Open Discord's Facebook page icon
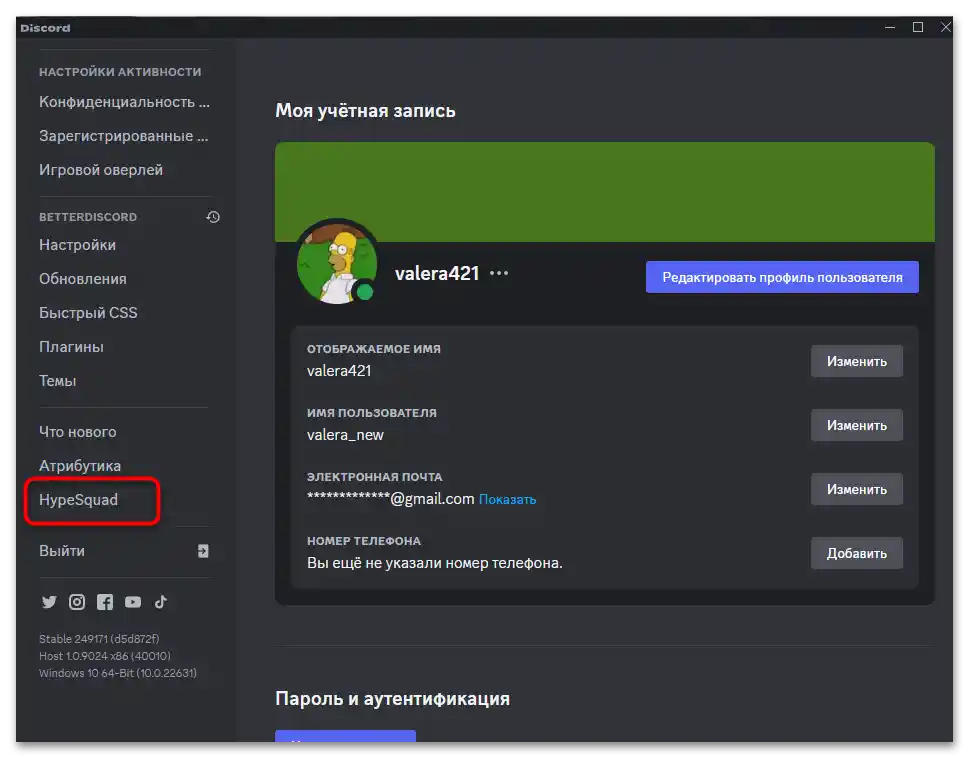Image resolution: width=969 pixels, height=758 pixels. (105, 602)
